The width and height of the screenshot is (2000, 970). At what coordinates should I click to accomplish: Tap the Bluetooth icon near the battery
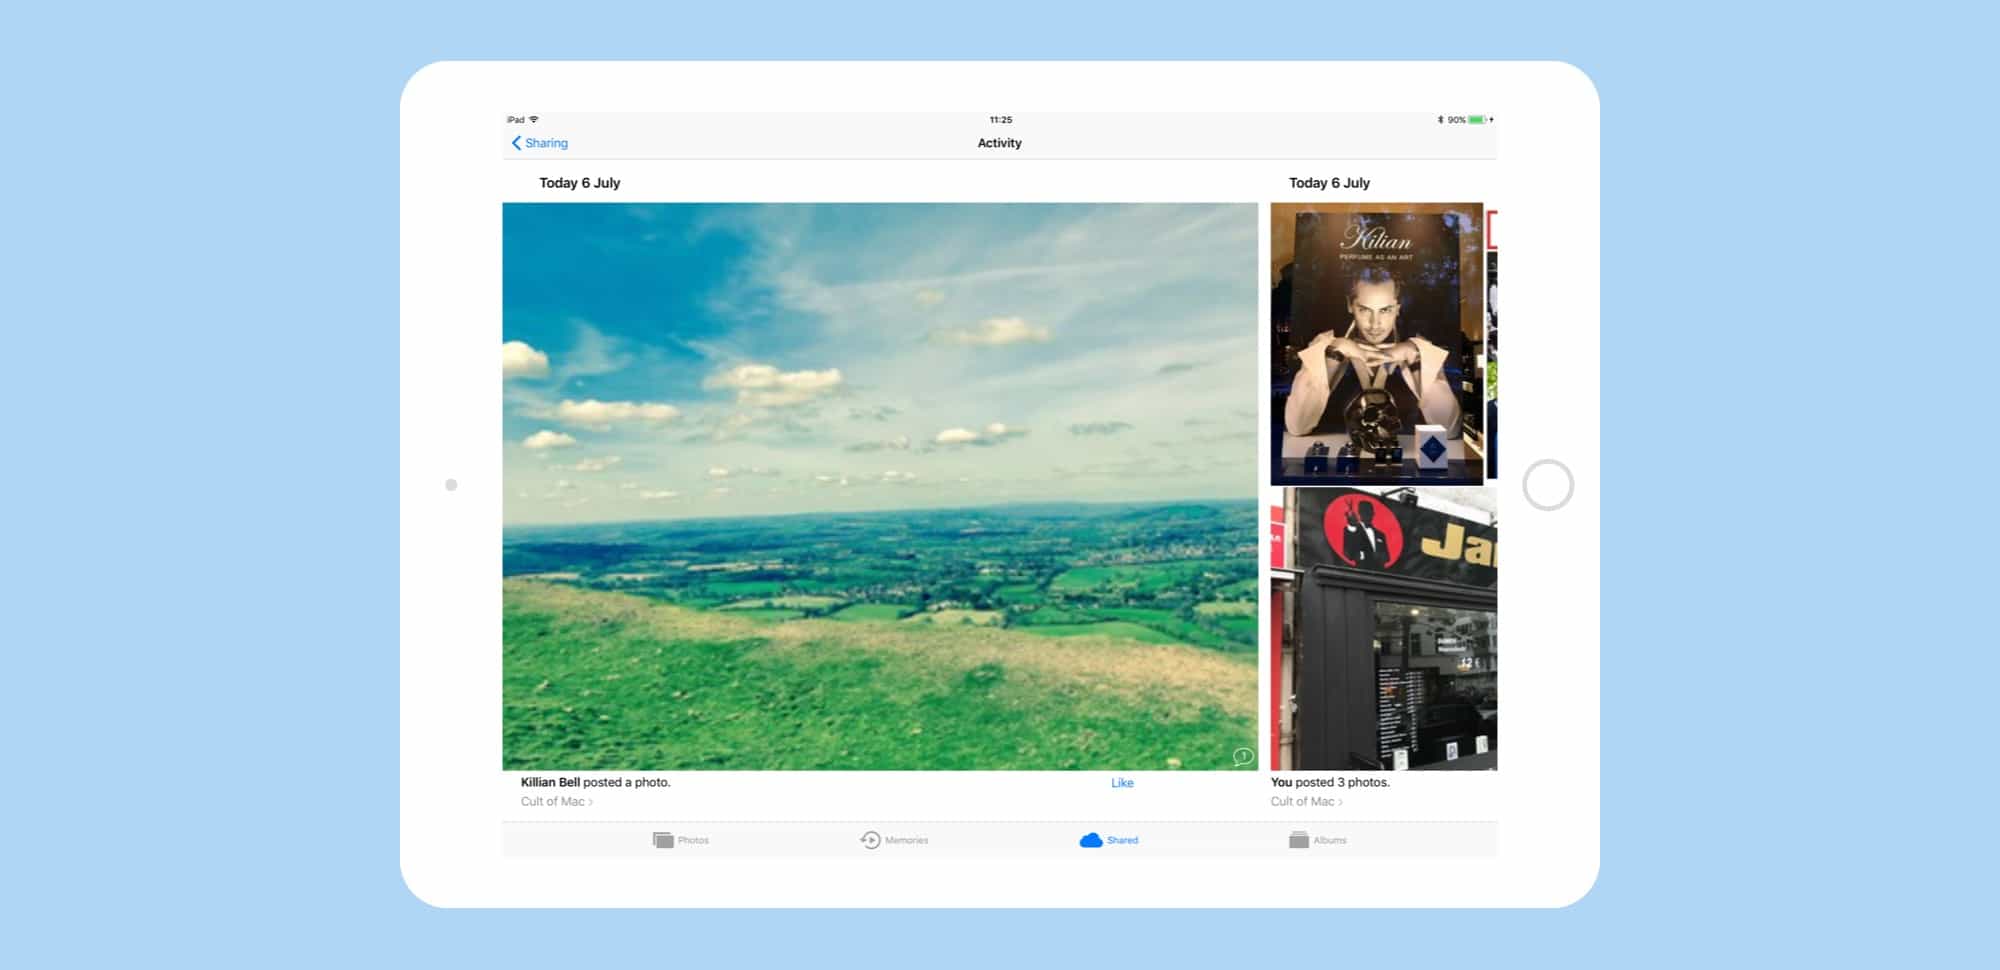point(1438,119)
